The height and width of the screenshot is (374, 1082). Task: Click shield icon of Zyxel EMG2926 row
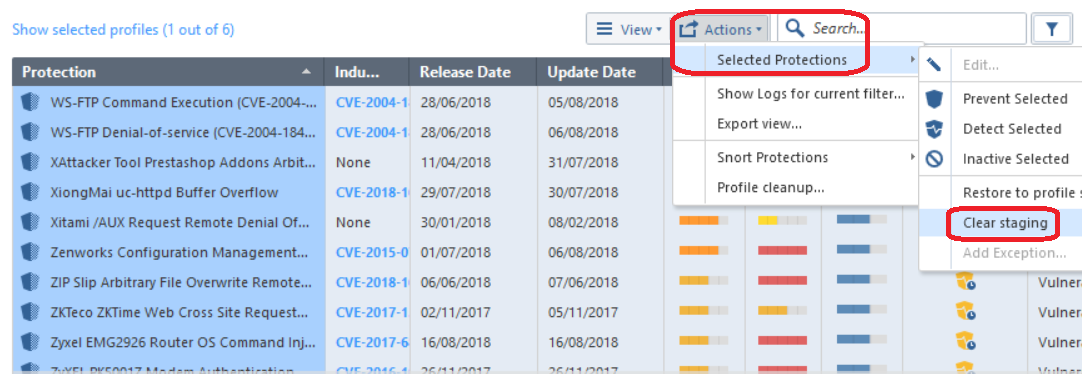(x=30, y=342)
